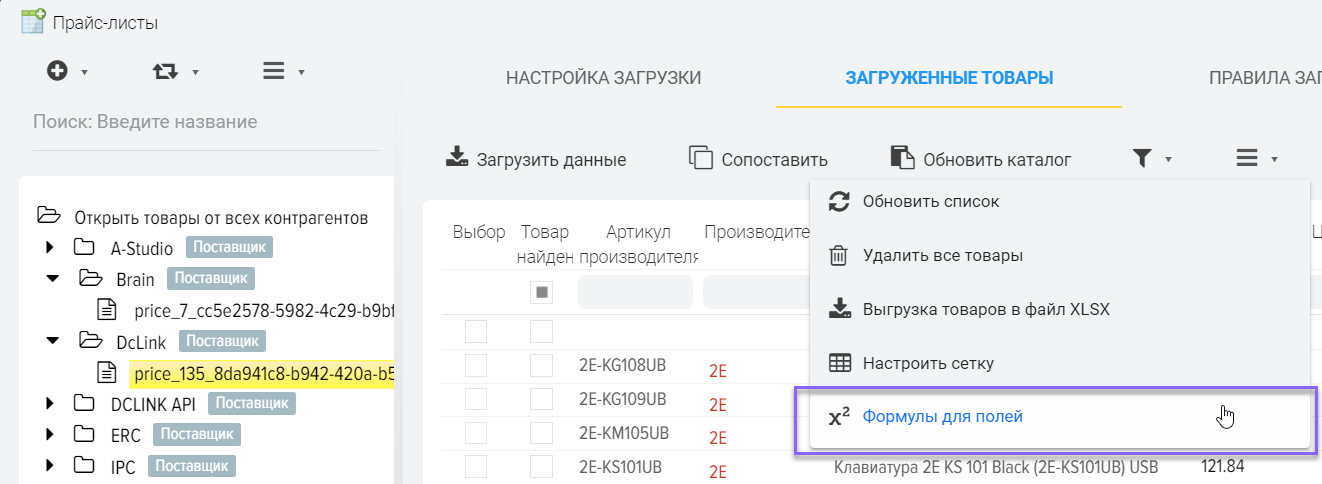
Task: Switch to the НАСТРОЙКА ЗАГРУЗКИ tab
Action: (x=603, y=78)
